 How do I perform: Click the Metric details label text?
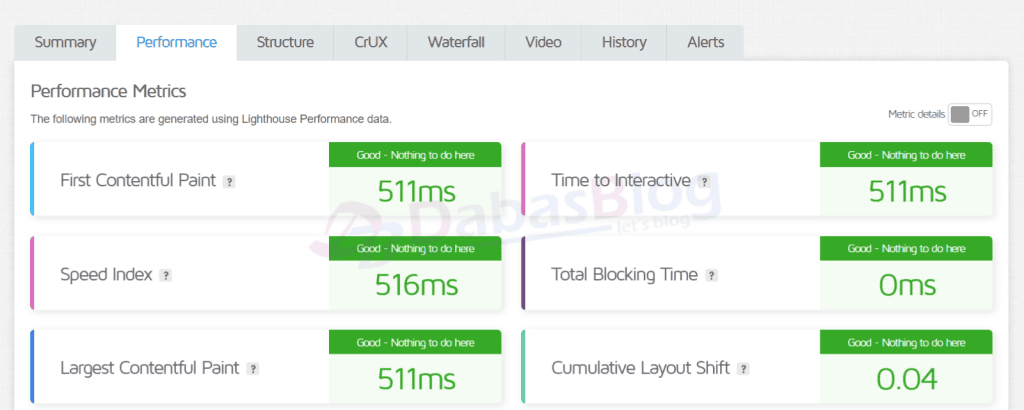tap(916, 114)
